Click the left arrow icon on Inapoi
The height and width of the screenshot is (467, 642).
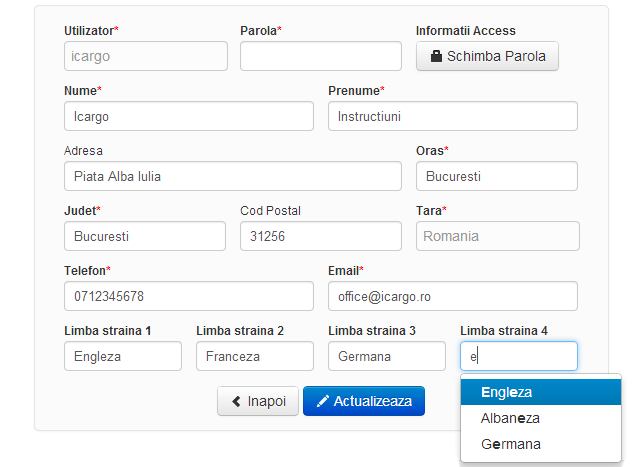click(236, 401)
